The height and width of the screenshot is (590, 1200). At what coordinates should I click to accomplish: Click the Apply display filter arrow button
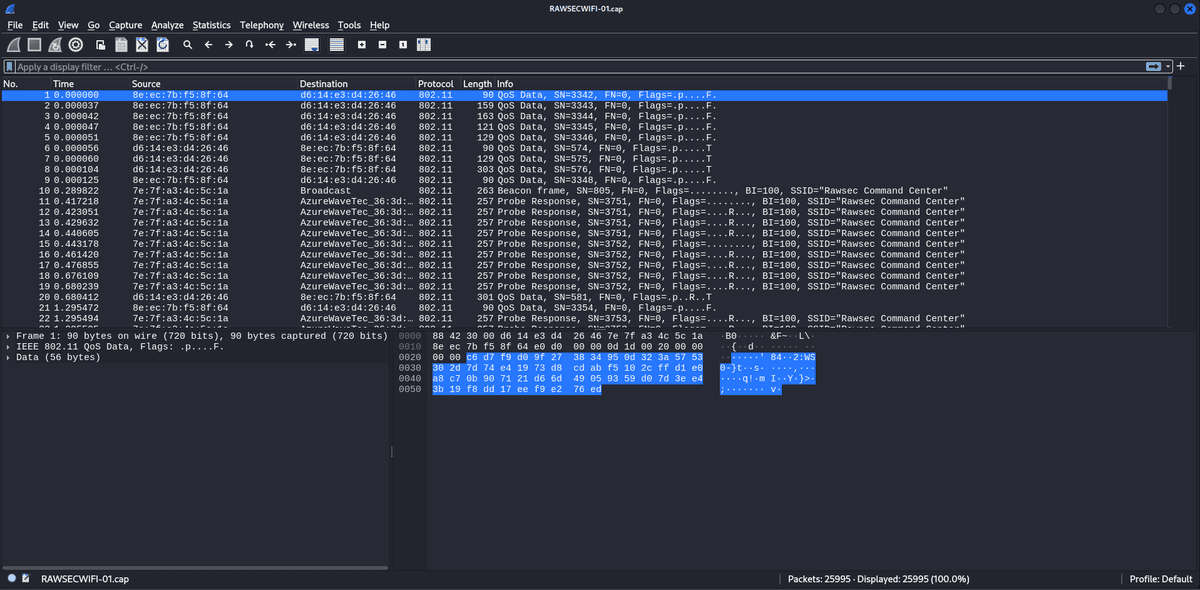[x=1153, y=66]
